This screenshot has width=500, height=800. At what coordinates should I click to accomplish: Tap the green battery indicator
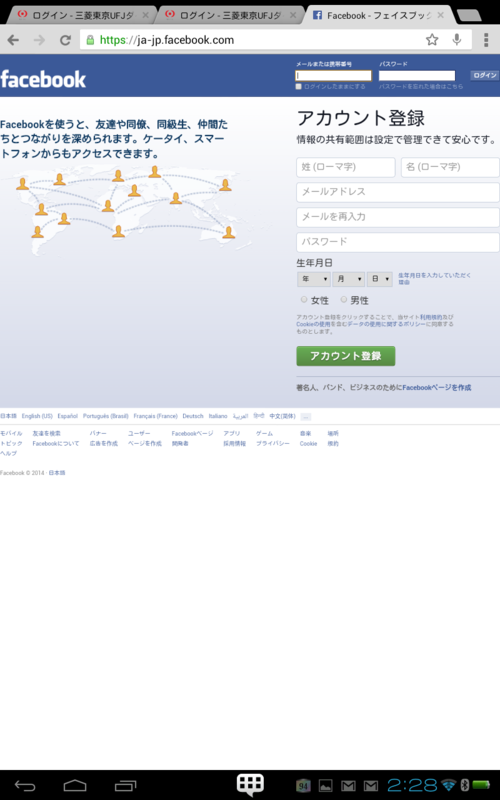point(481,785)
